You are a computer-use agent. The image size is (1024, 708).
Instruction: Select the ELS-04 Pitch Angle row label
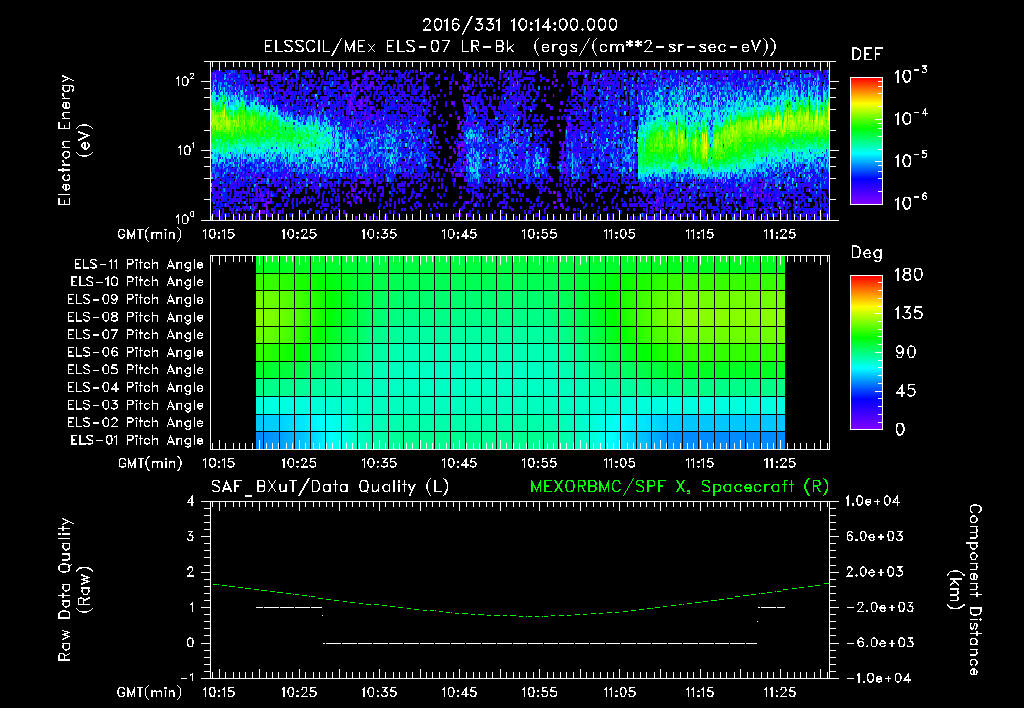[135, 387]
